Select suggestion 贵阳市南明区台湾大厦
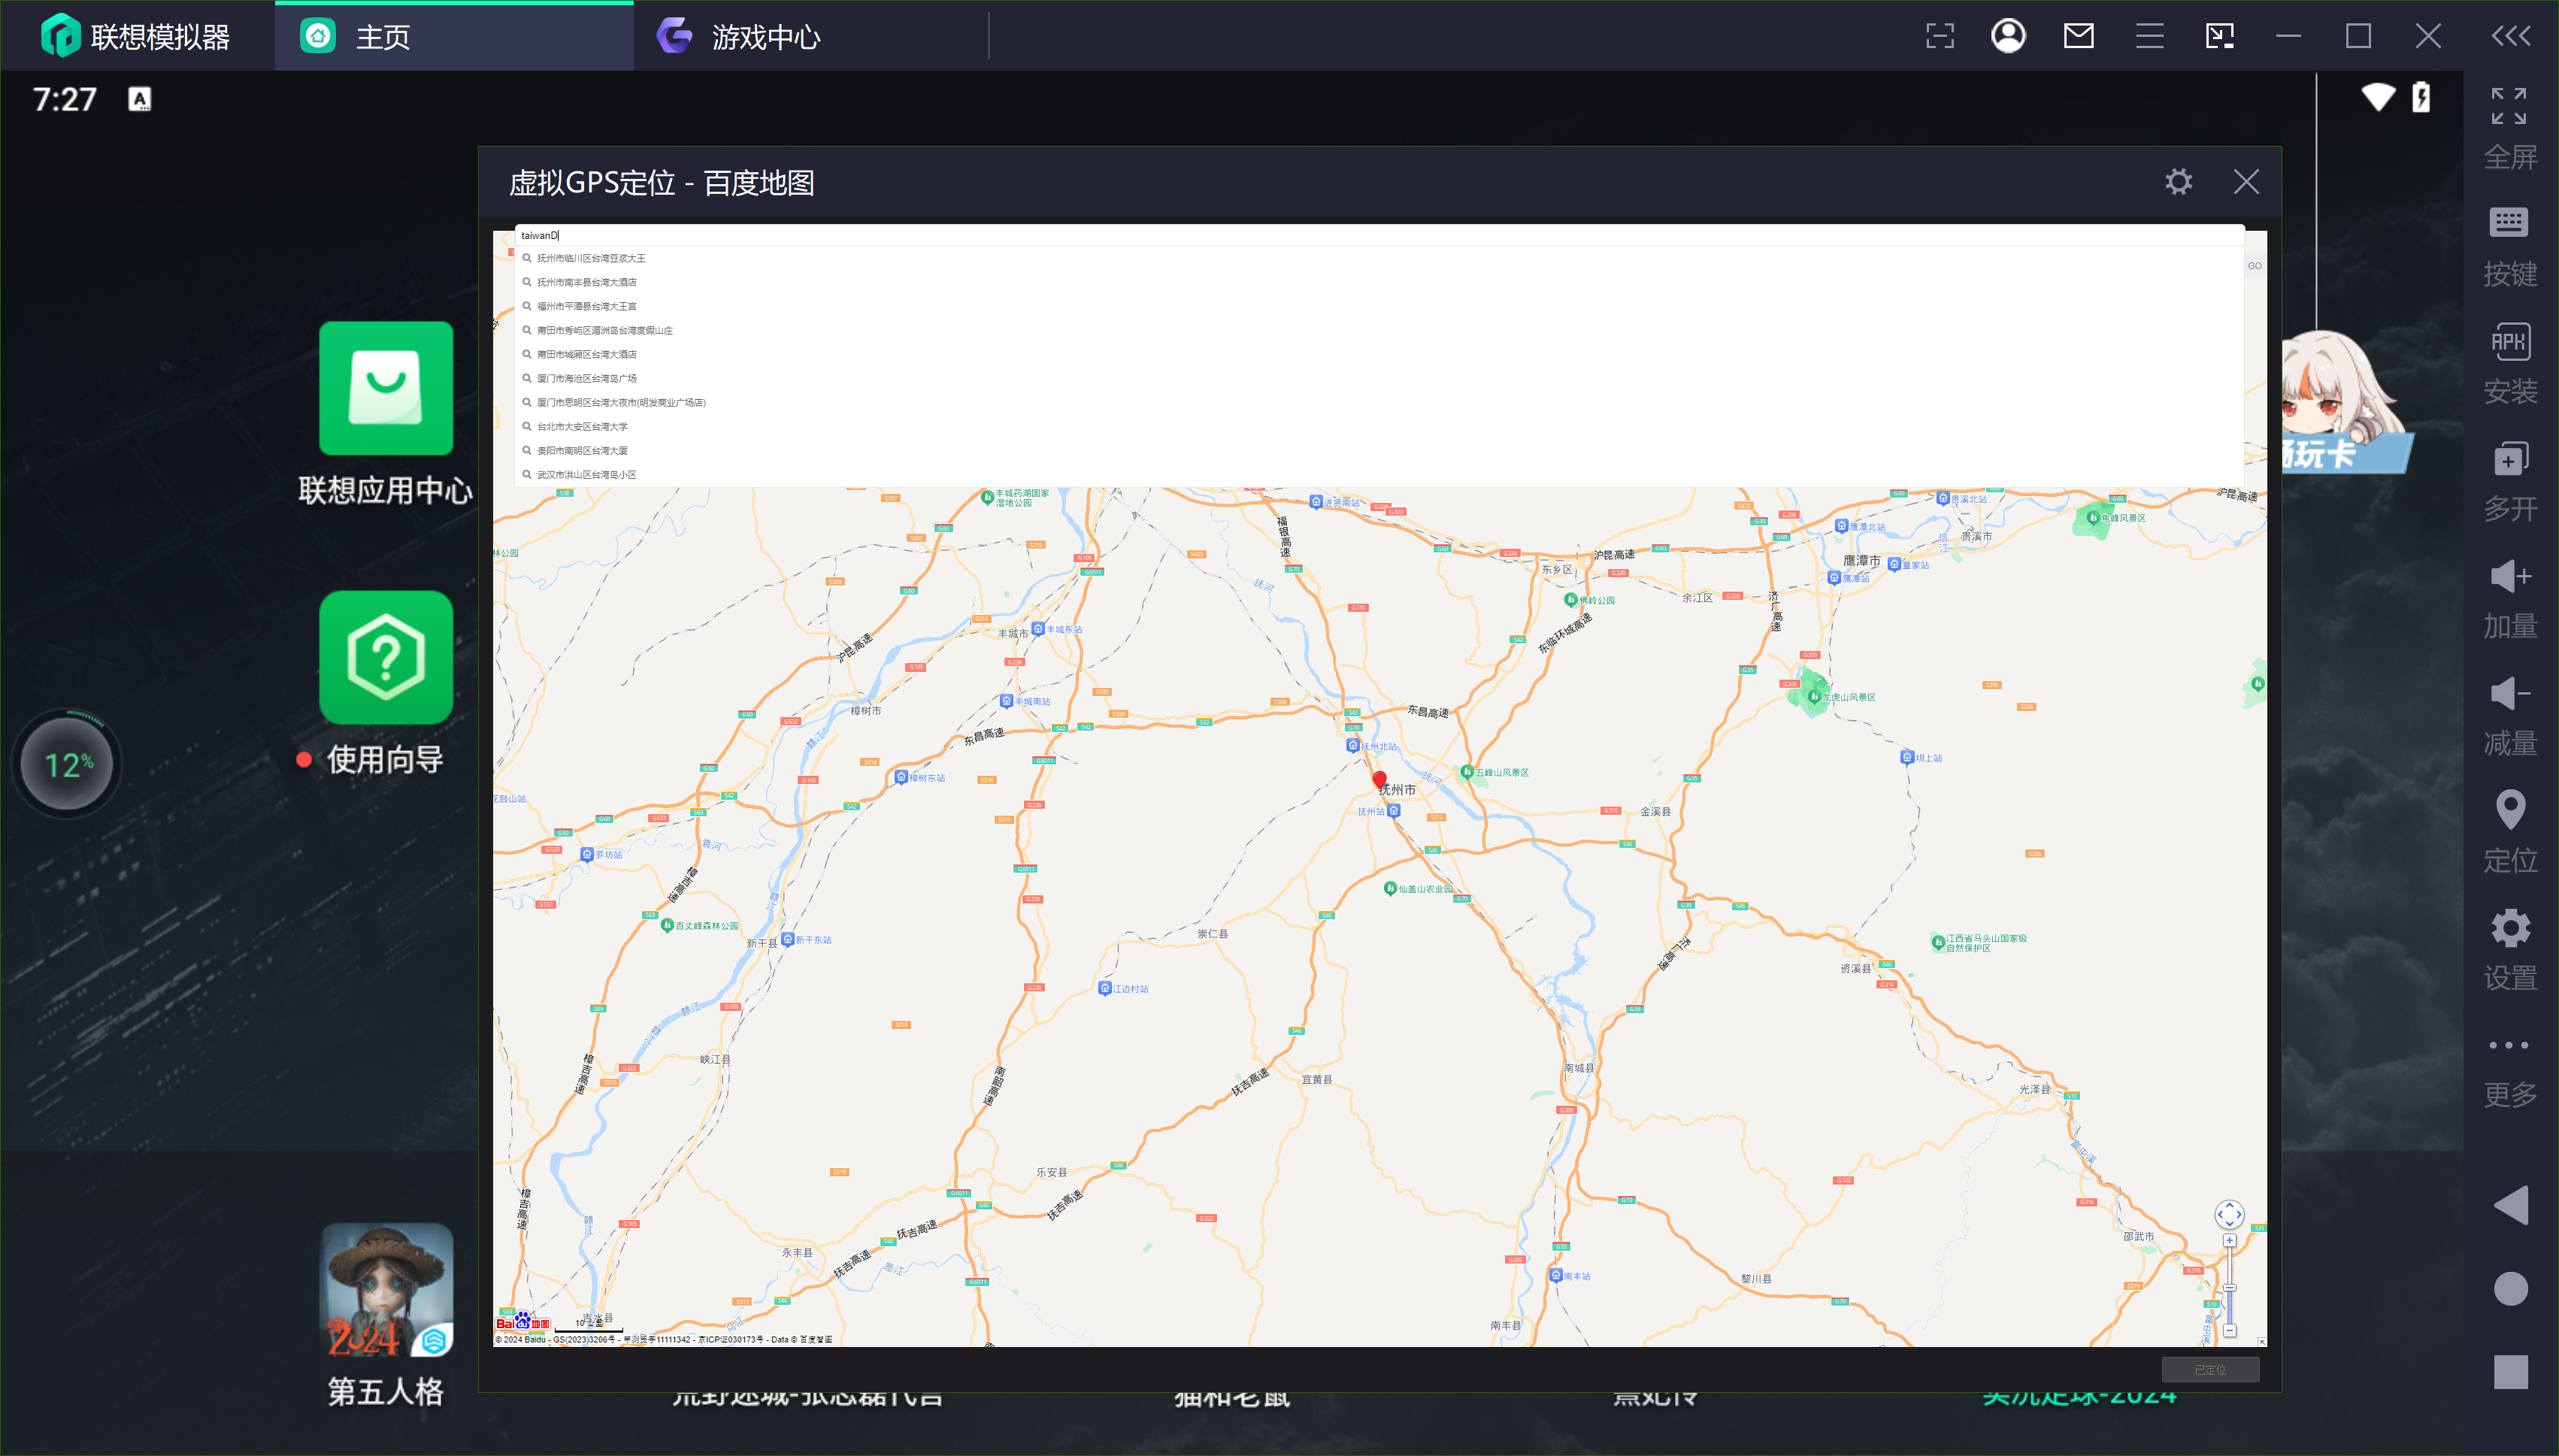 [x=1379, y=450]
